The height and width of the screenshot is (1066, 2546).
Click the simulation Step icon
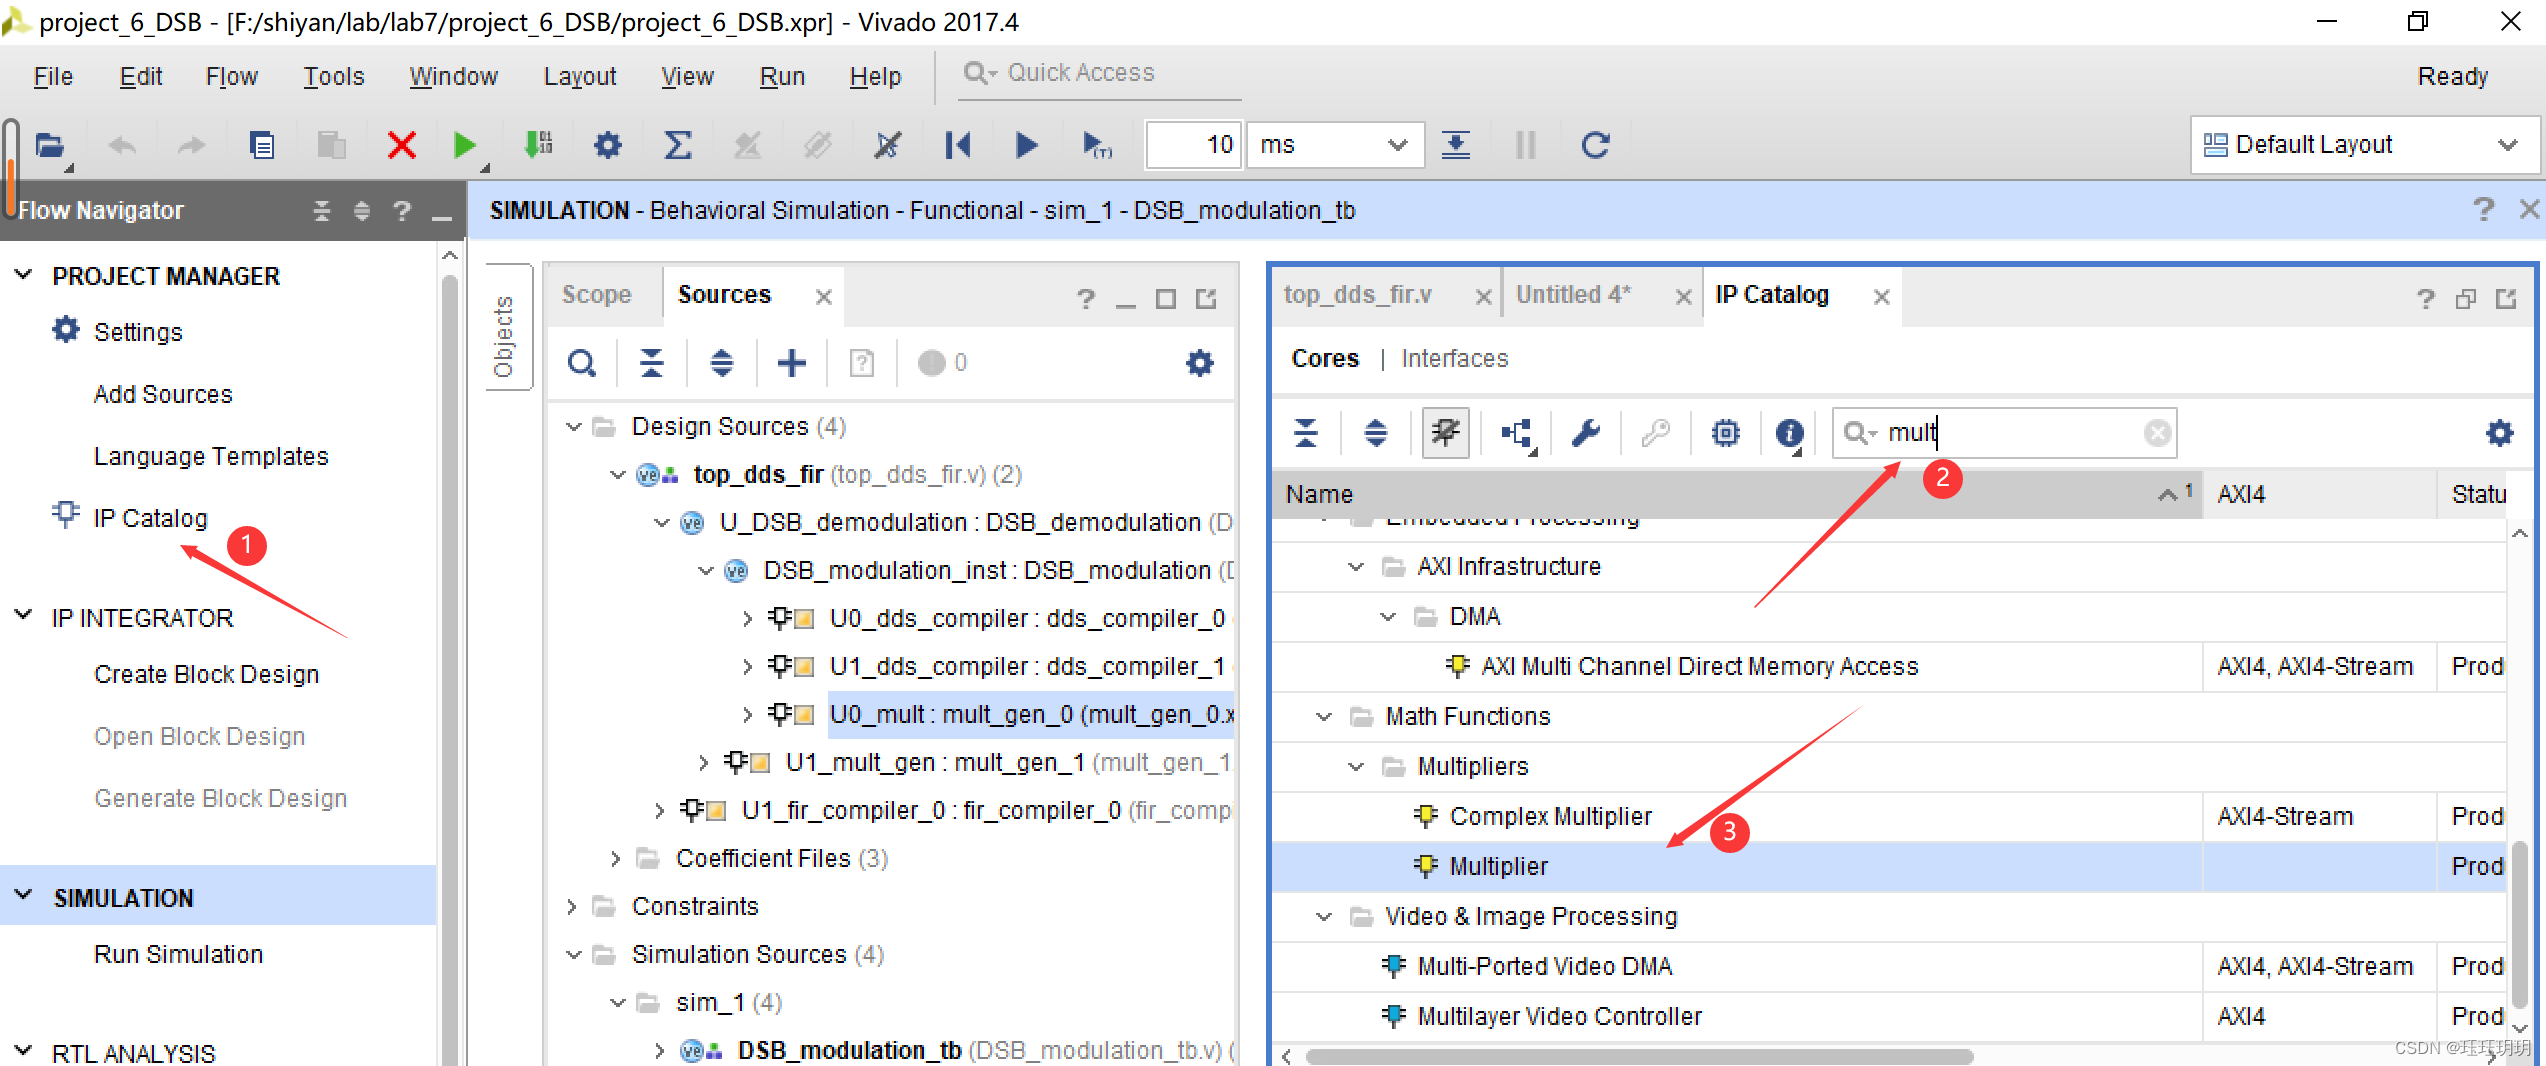coord(1456,146)
